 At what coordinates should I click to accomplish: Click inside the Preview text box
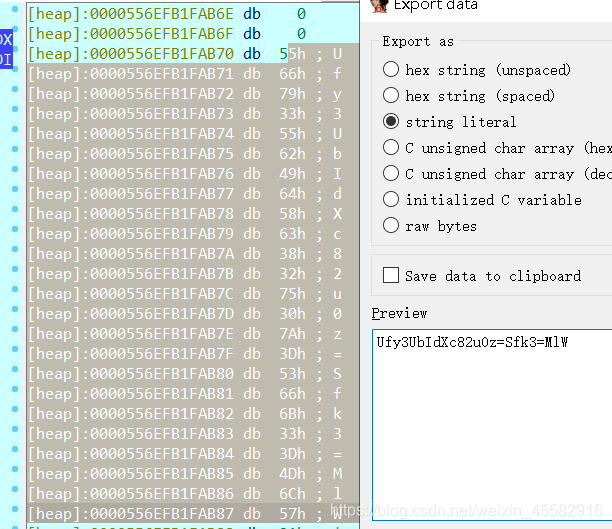point(492,425)
